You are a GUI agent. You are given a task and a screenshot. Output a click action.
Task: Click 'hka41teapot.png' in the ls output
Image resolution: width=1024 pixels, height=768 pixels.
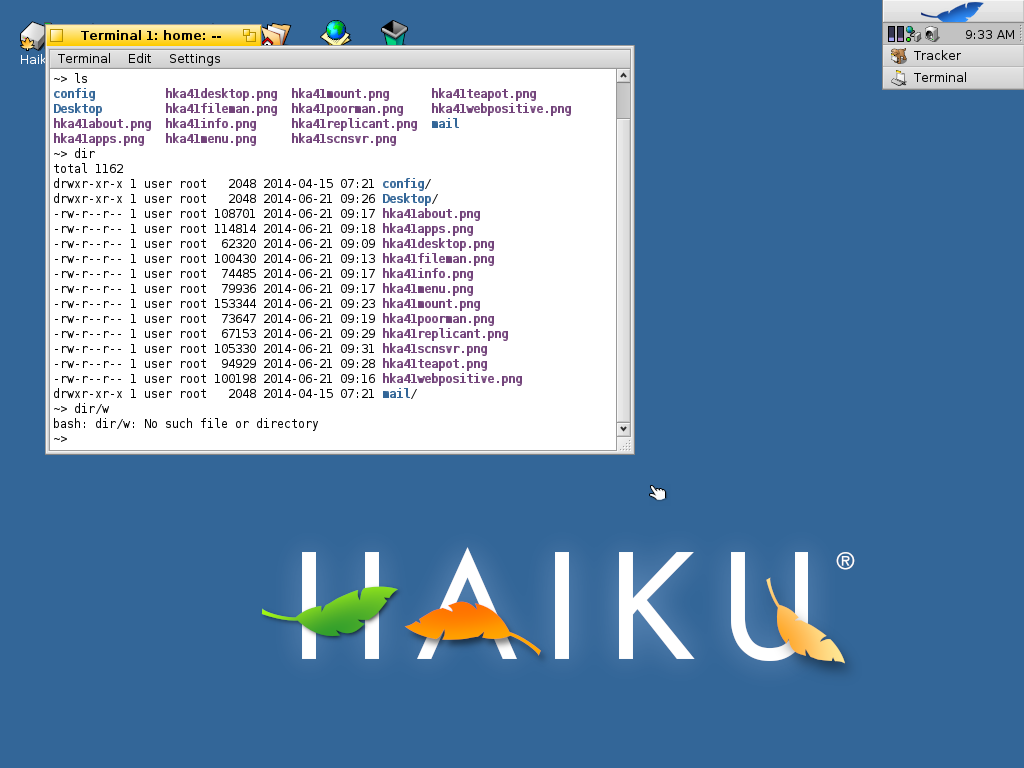(x=484, y=94)
